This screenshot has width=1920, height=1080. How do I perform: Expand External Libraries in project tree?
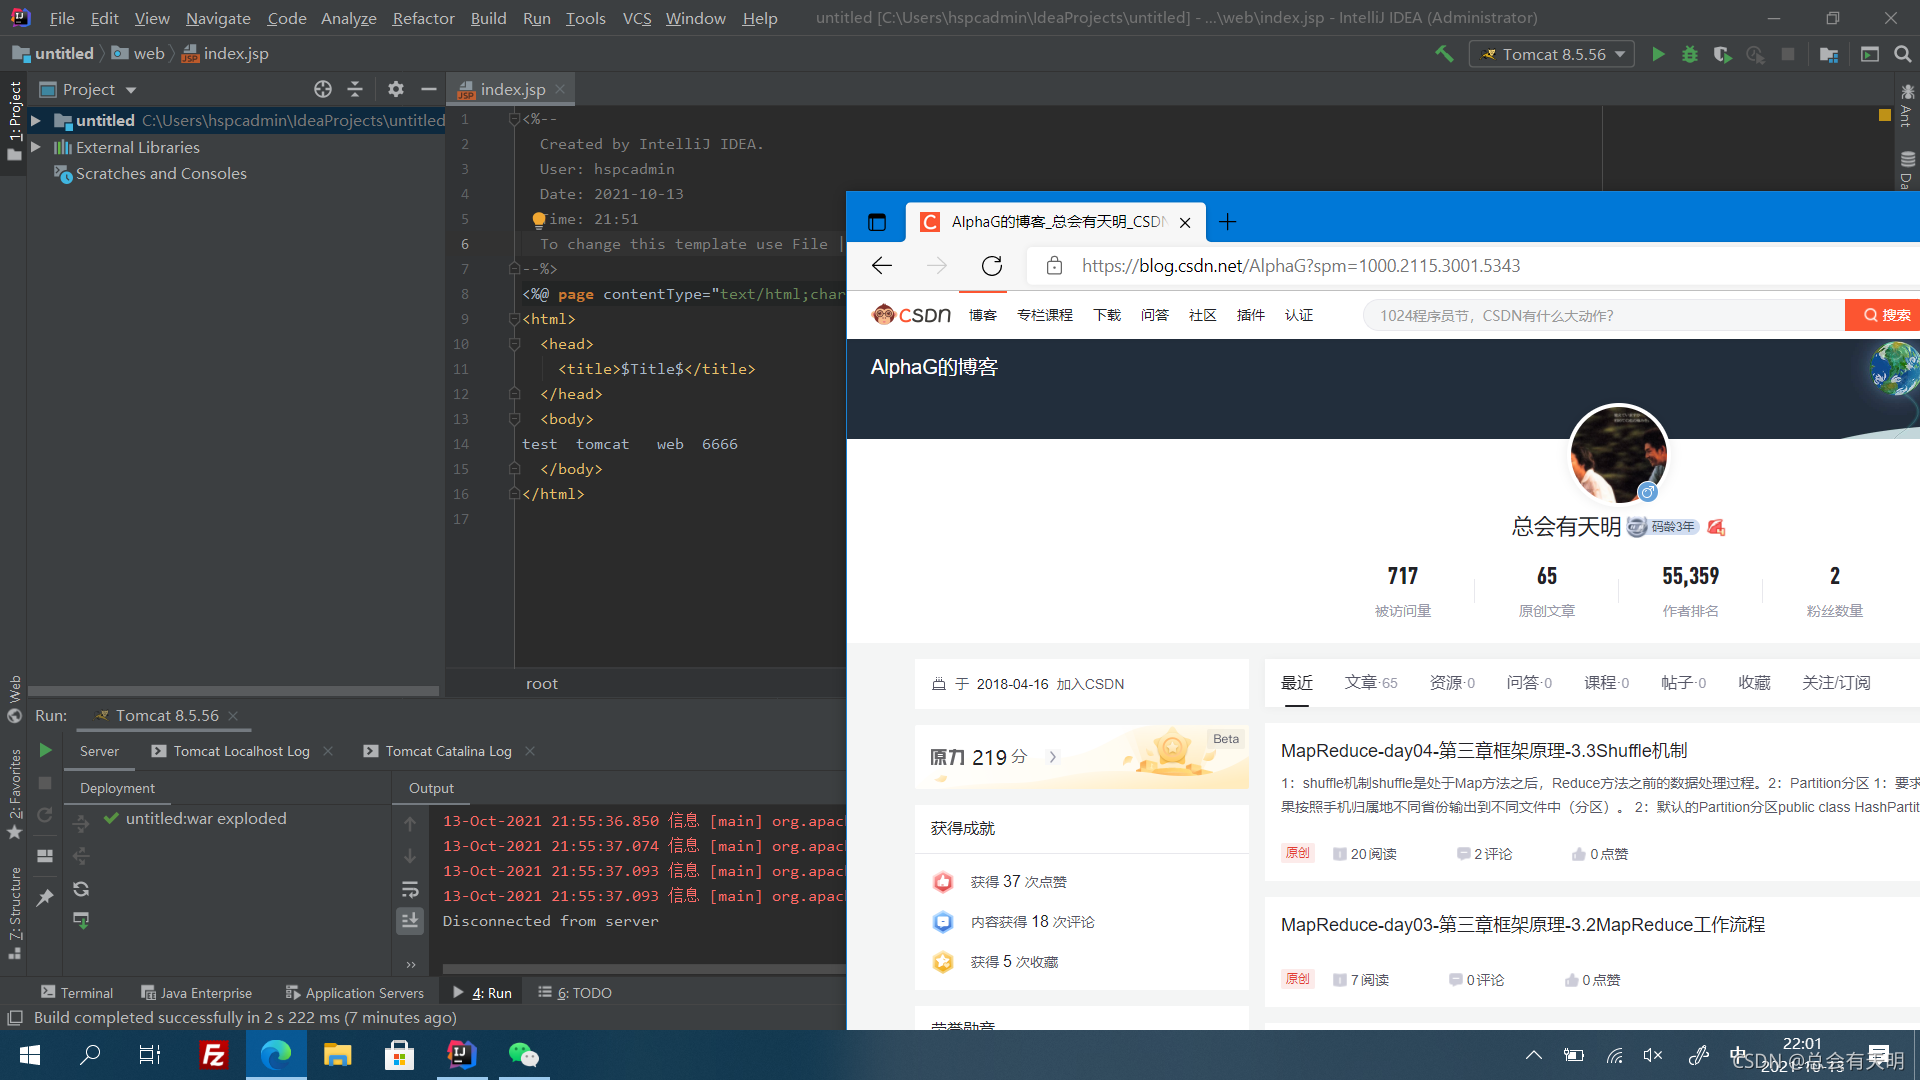tap(36, 147)
